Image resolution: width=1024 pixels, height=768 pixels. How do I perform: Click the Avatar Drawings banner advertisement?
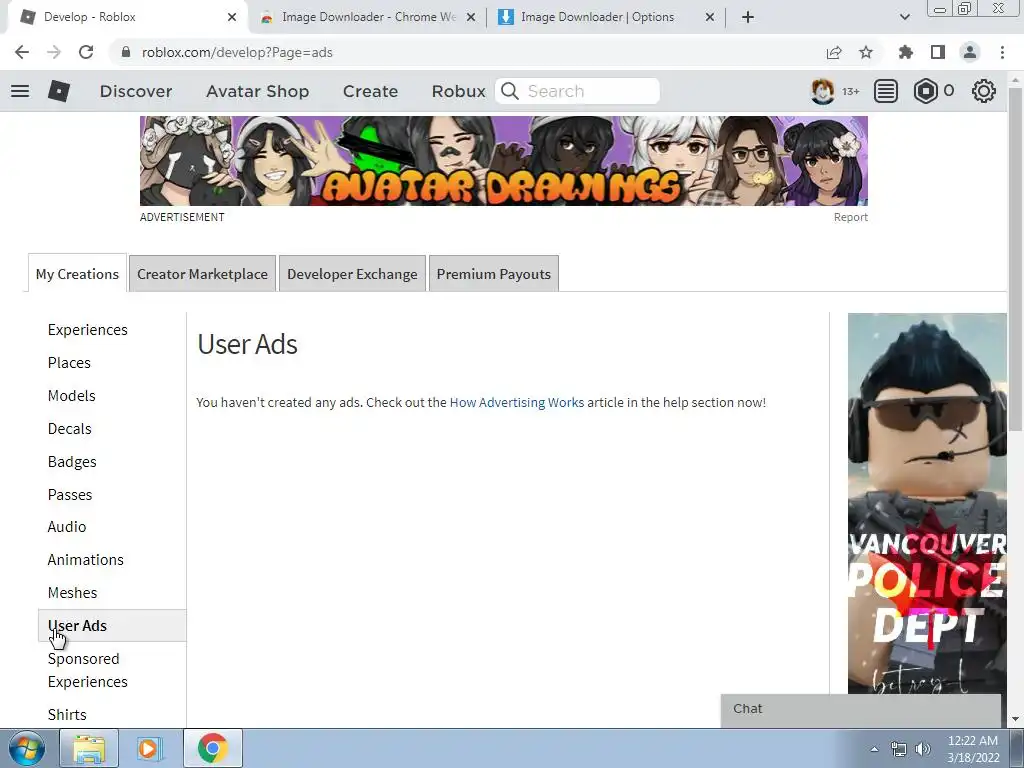(504, 161)
